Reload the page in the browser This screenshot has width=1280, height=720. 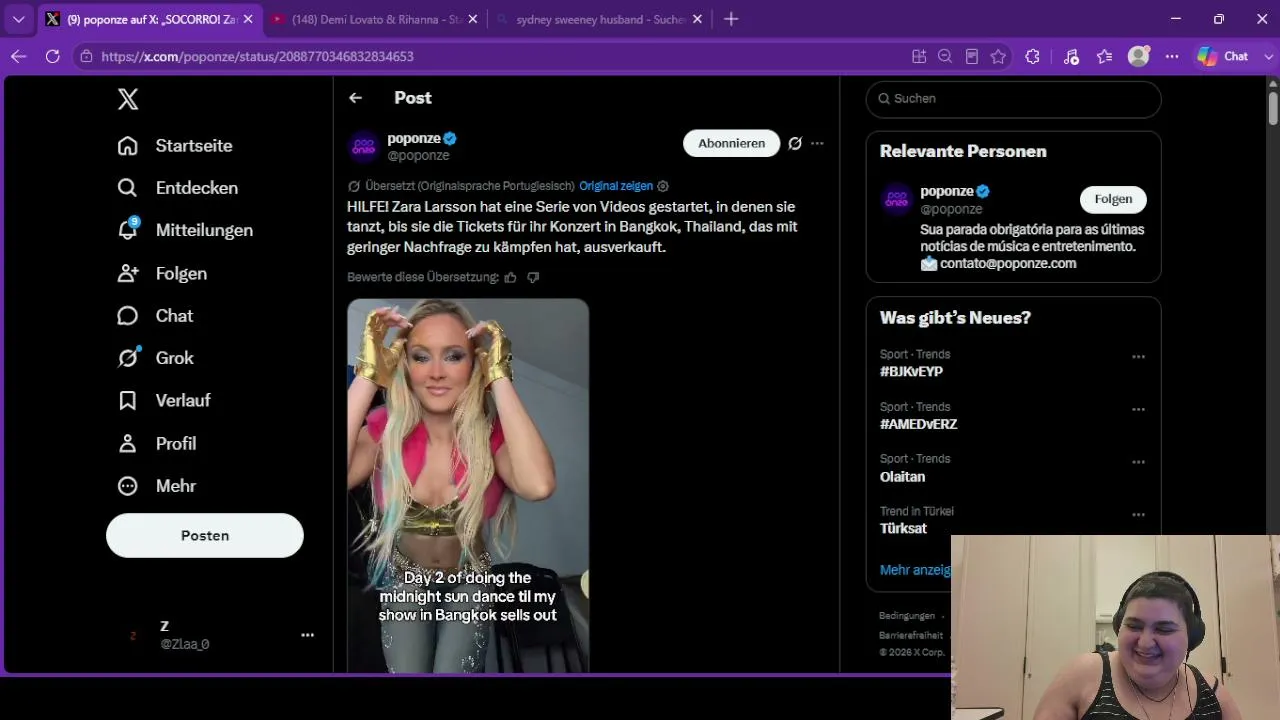click(53, 57)
